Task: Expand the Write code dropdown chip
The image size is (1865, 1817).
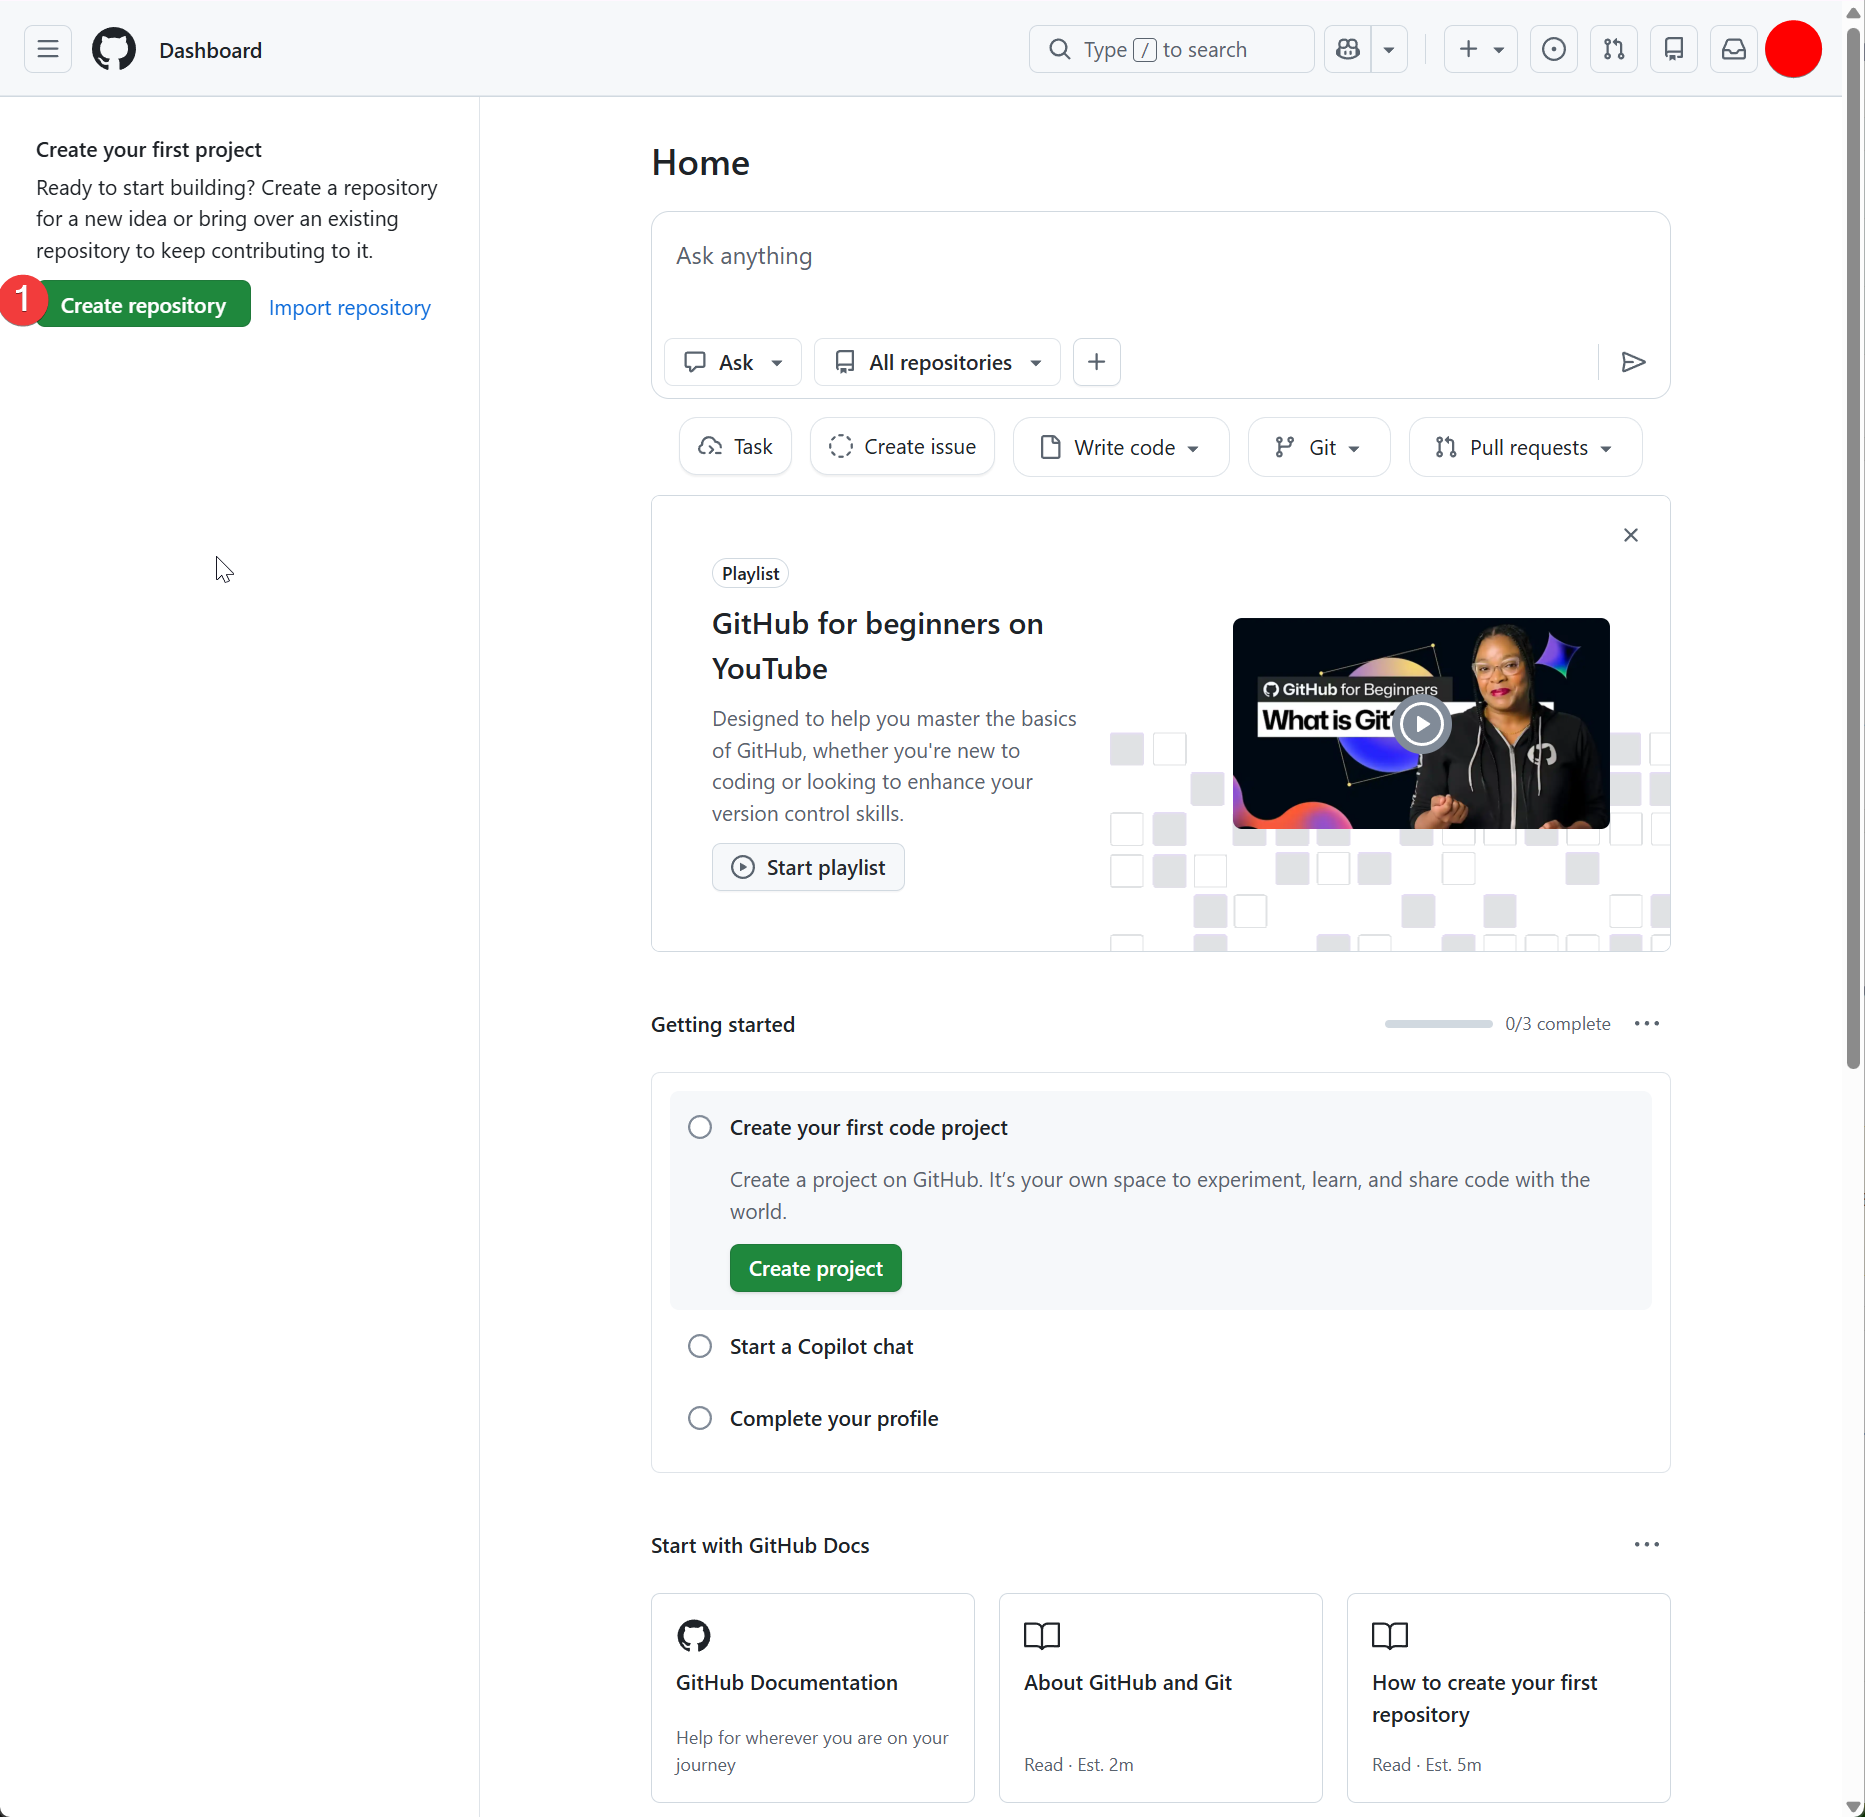Action: [x=1121, y=447]
